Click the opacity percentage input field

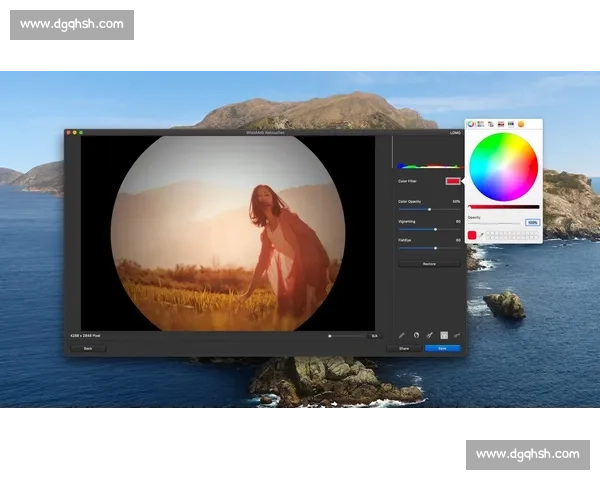click(x=532, y=222)
